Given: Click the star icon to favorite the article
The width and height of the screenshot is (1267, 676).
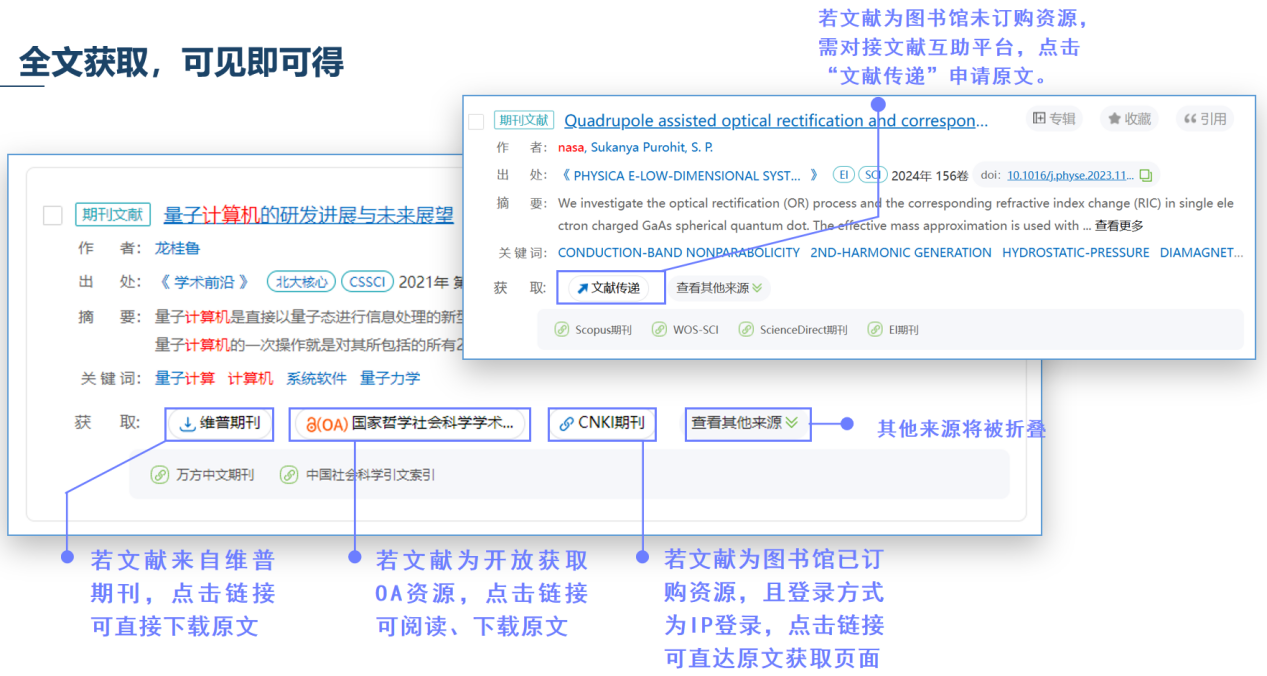Looking at the screenshot, I should click(1113, 118).
